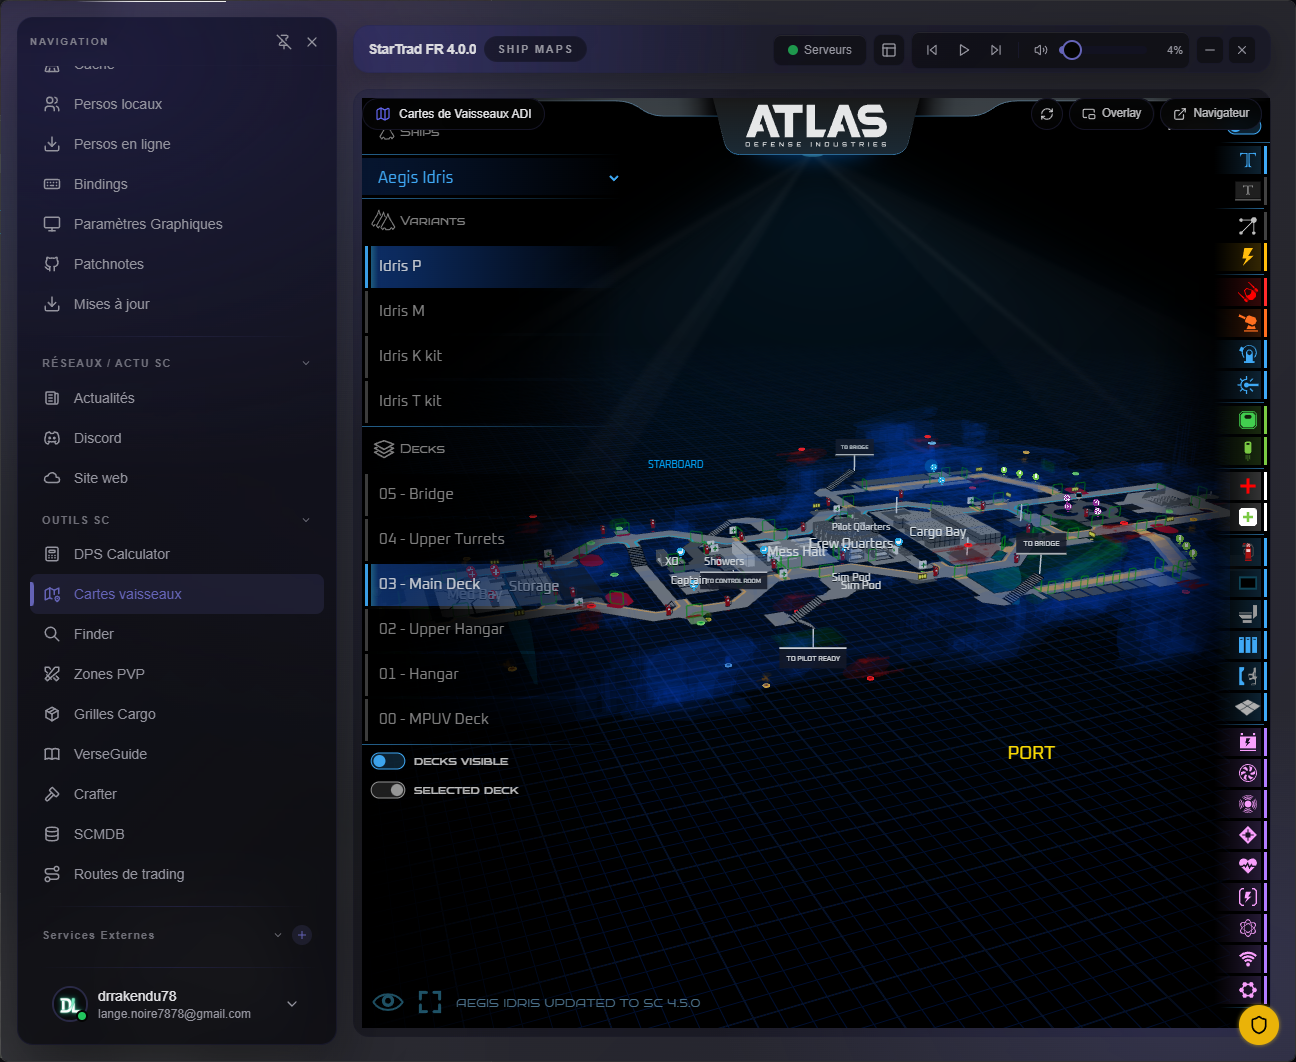Click the red fire extinguisher map icon
Image resolution: width=1296 pixels, height=1062 pixels.
[1247, 551]
